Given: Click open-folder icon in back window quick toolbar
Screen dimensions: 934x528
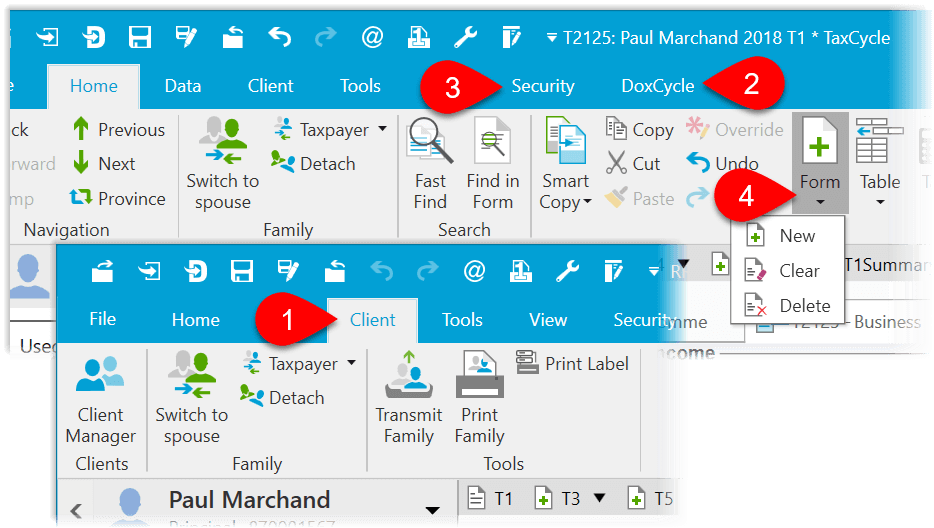Looking at the screenshot, I should (233, 38).
